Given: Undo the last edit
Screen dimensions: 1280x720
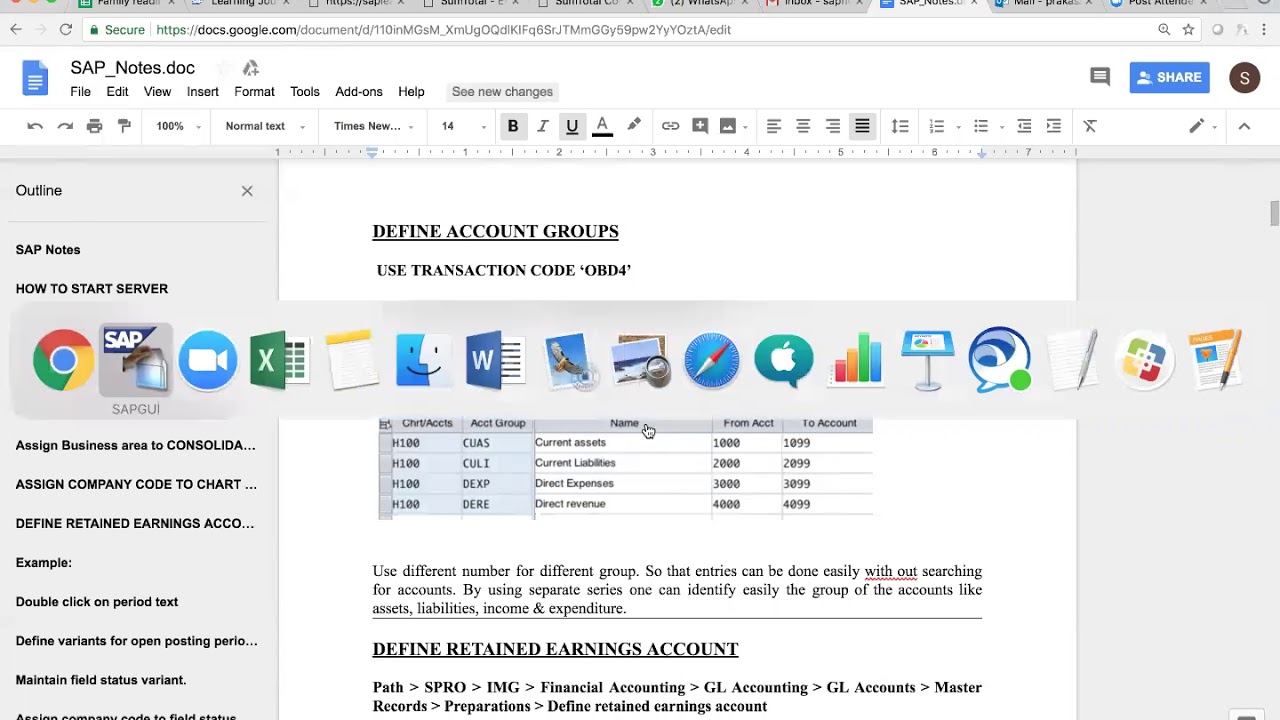Looking at the screenshot, I should [35, 126].
